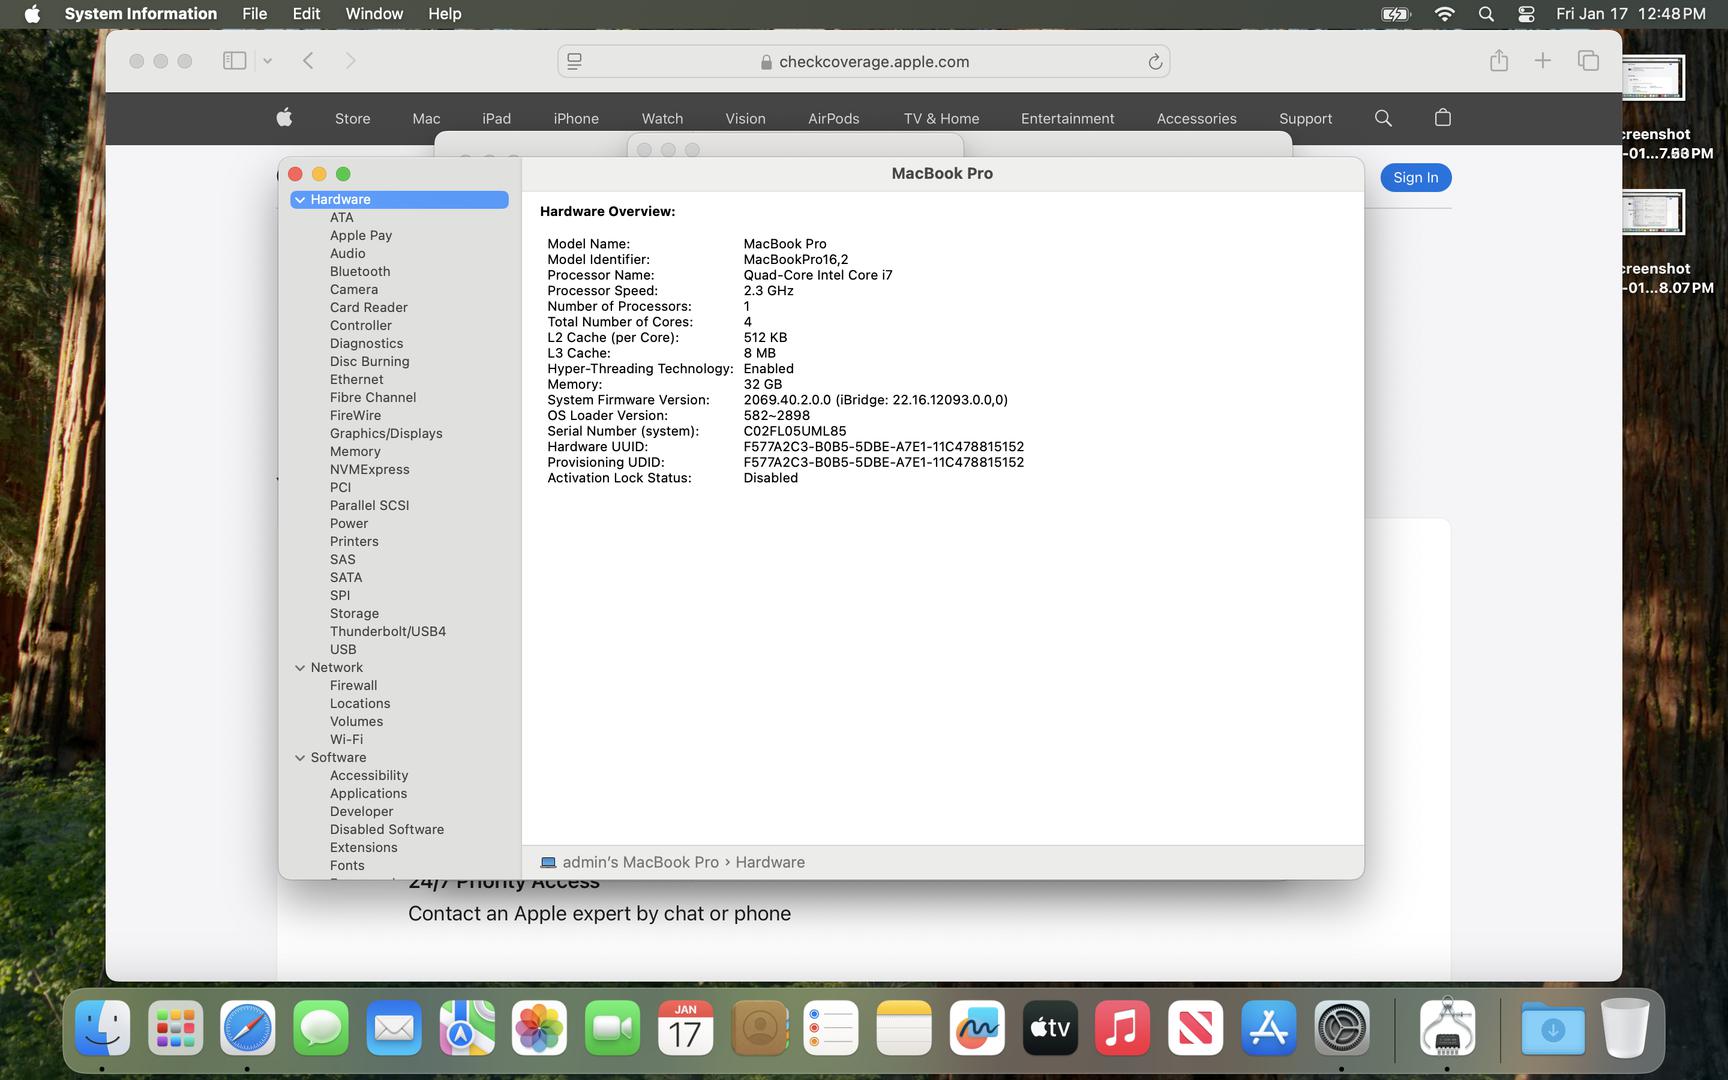Open Mail app in Dock
The image size is (1728, 1080).
coord(394,1028)
